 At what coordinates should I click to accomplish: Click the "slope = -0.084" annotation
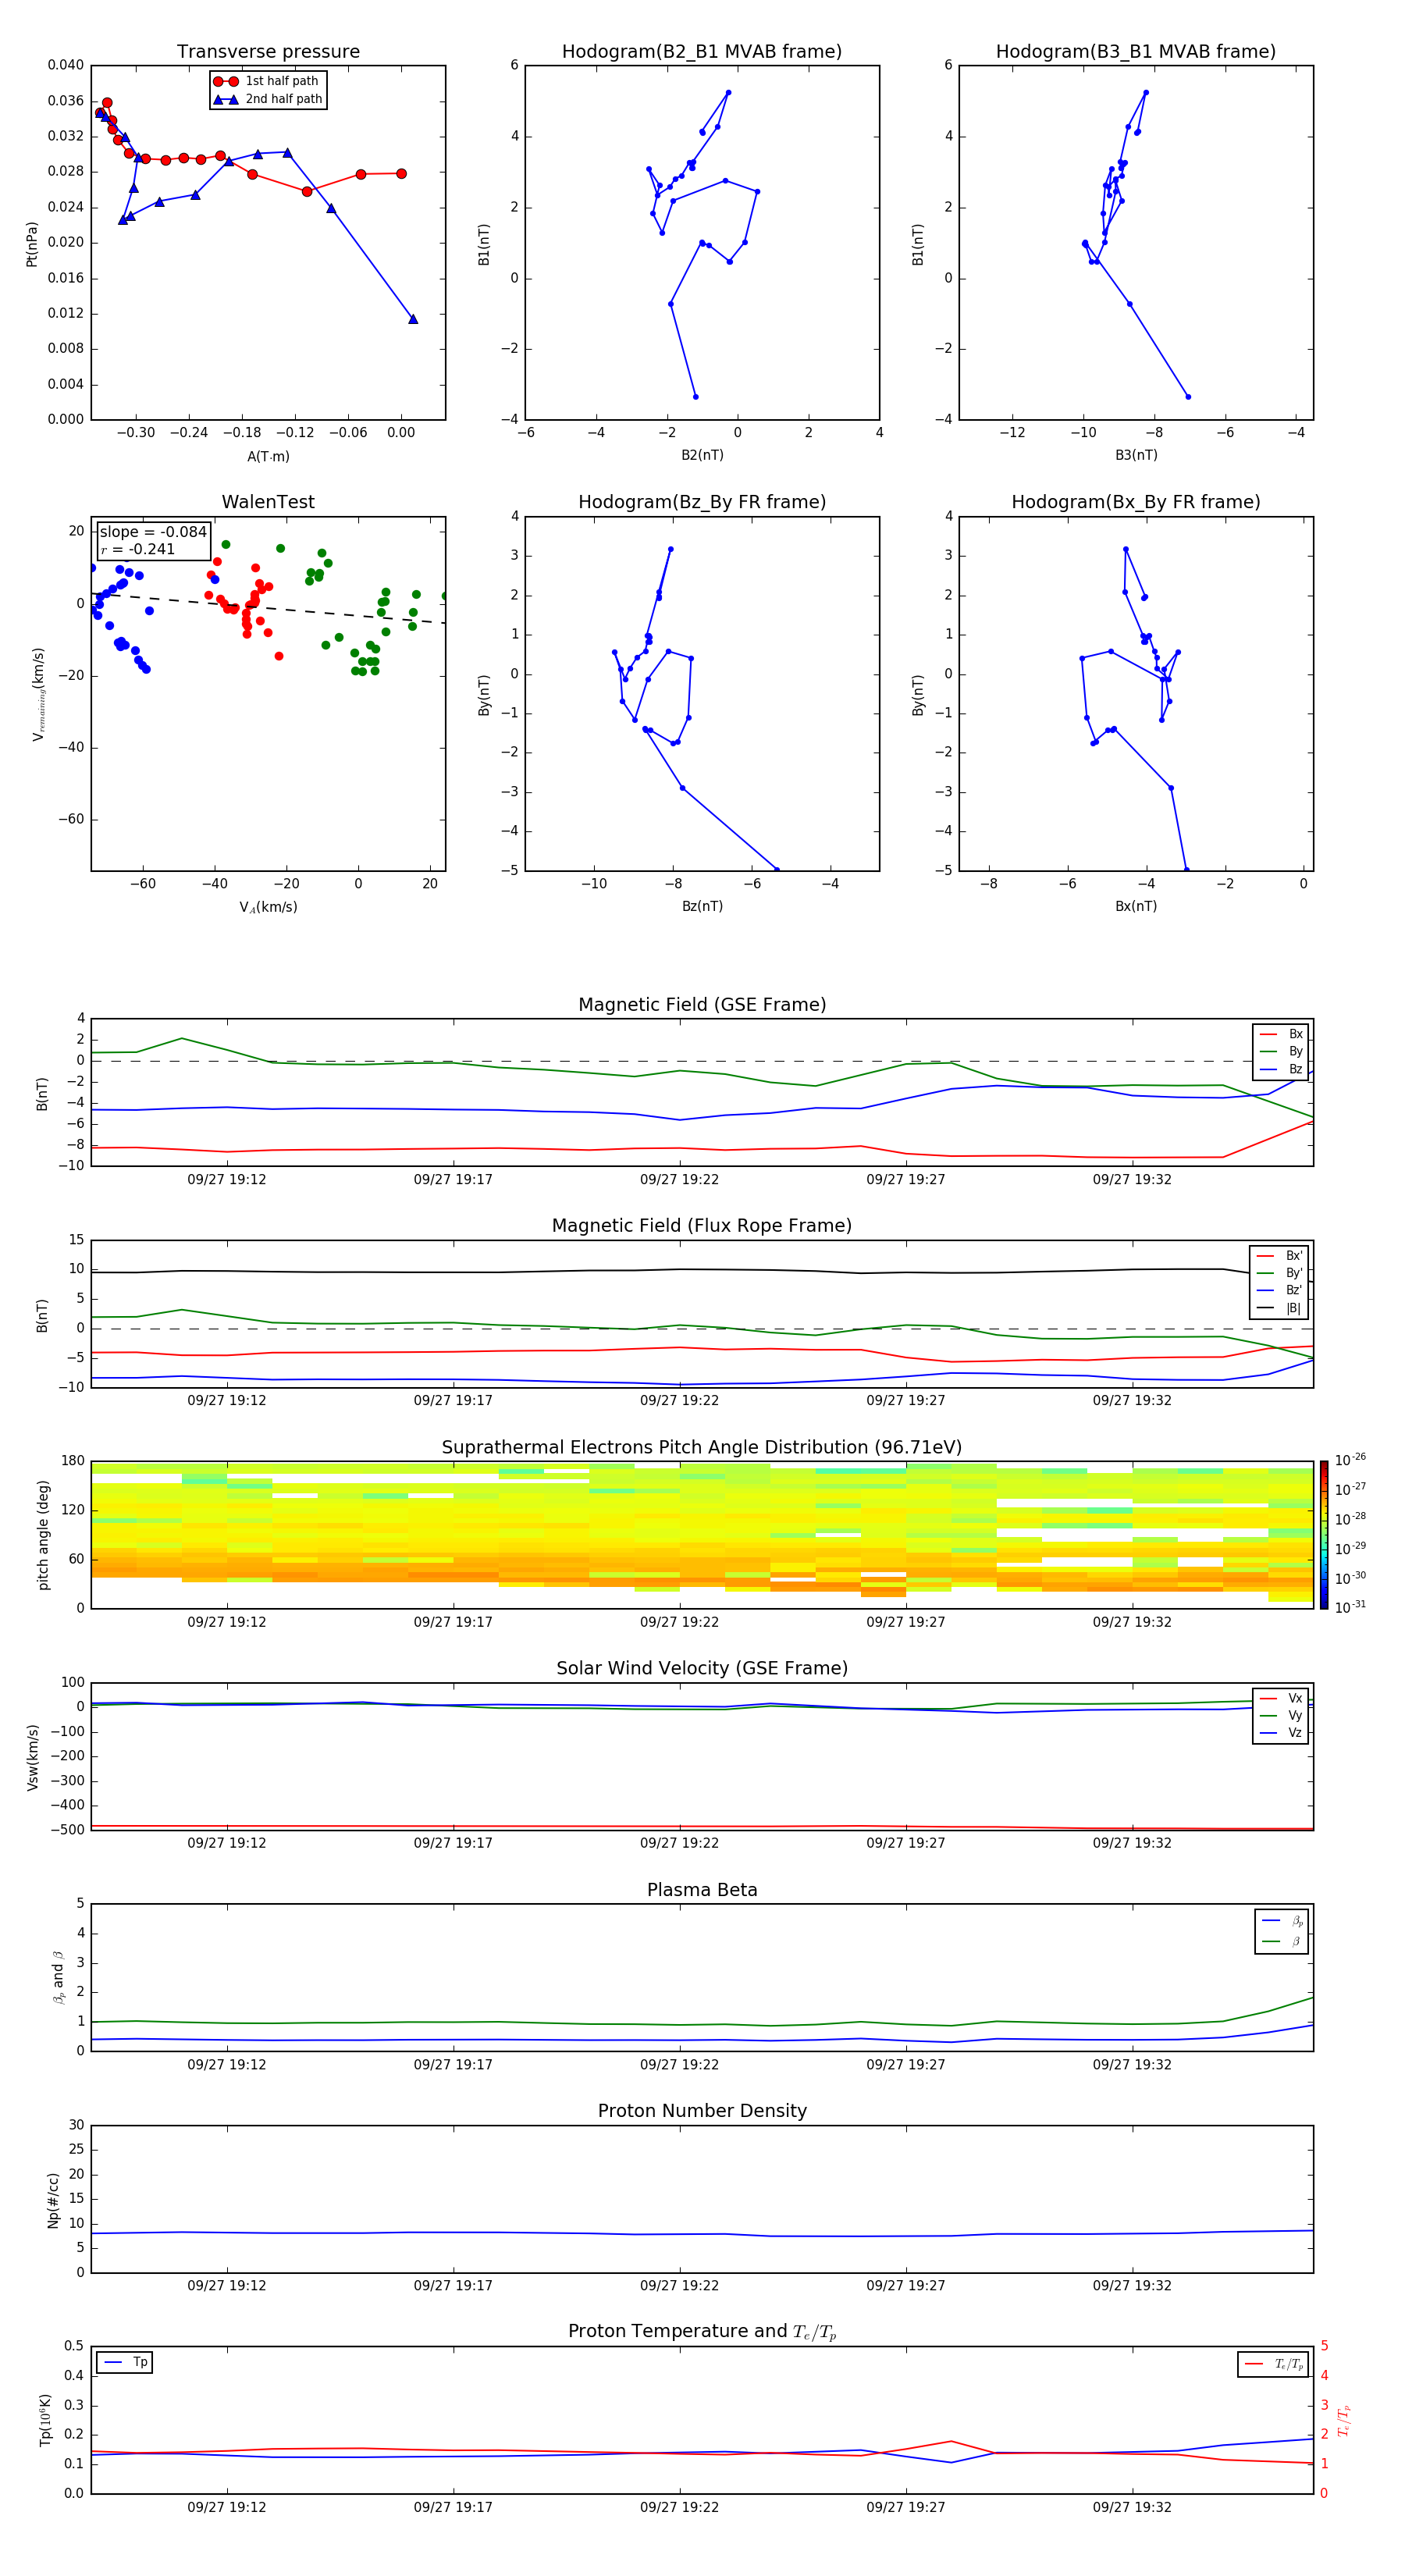click(153, 532)
